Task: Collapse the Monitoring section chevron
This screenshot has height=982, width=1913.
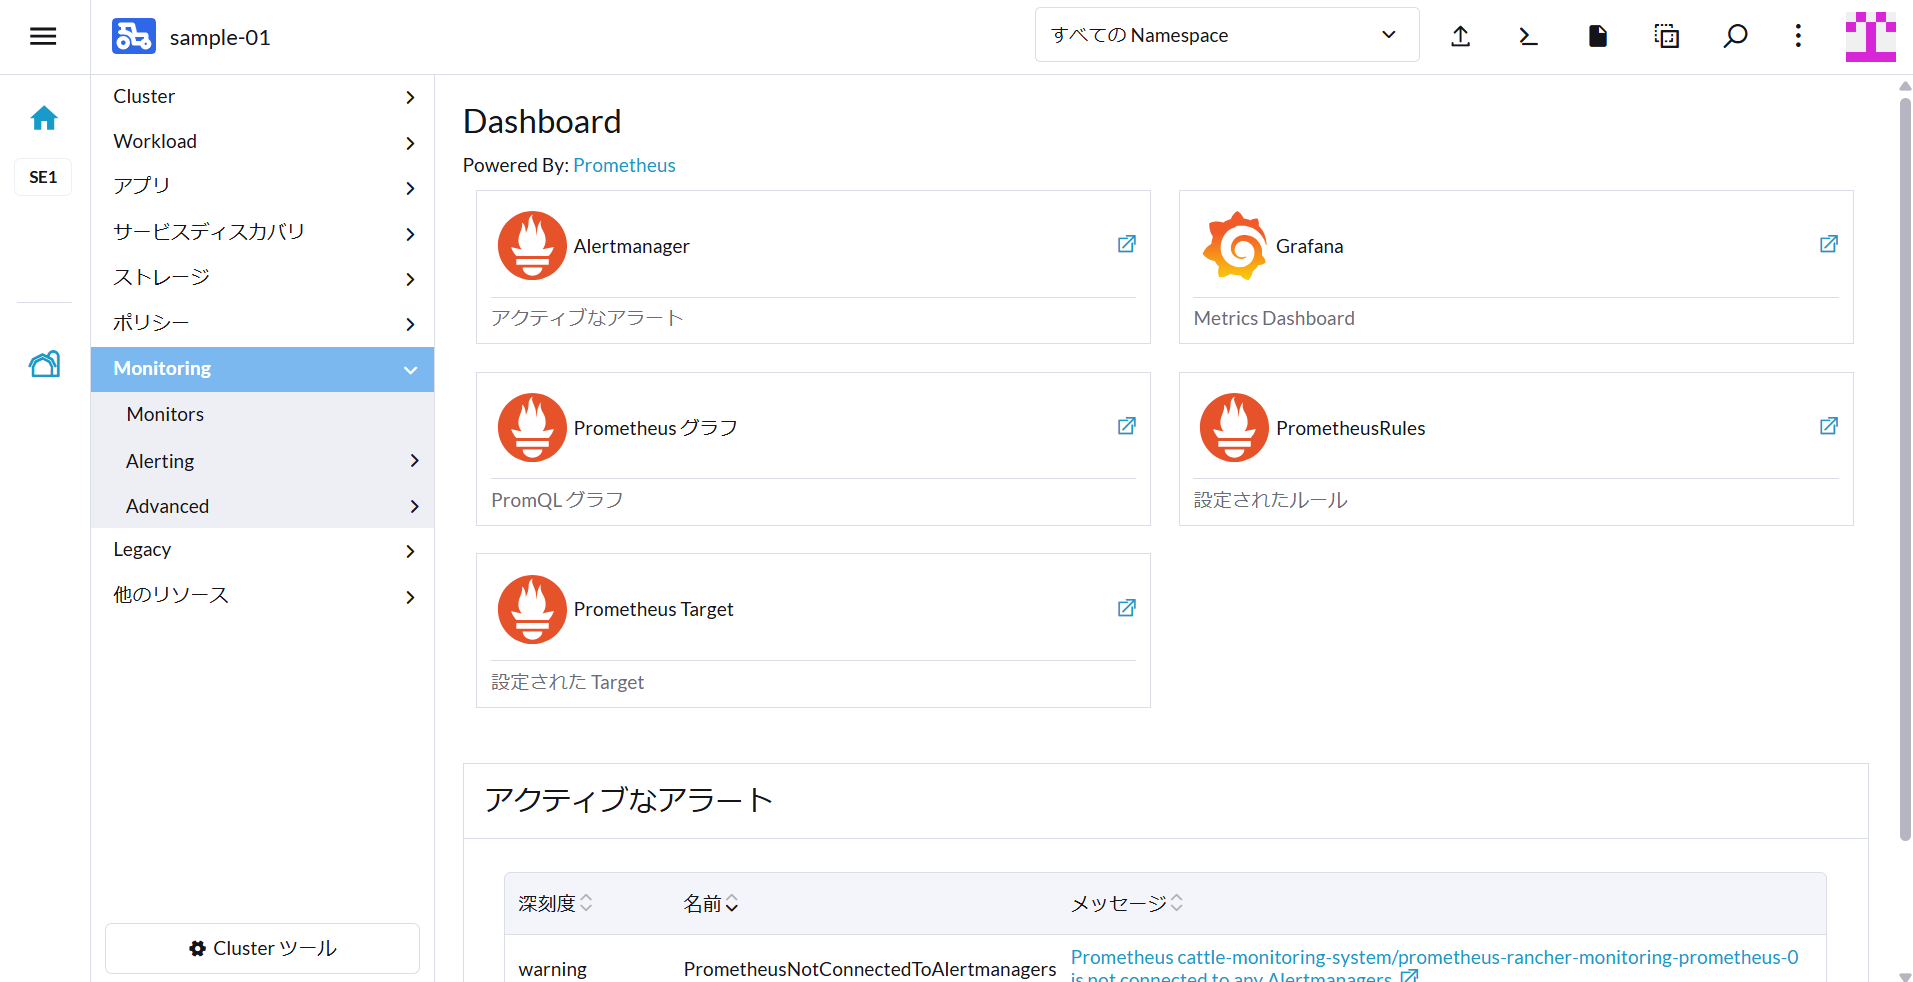Action: click(x=410, y=370)
